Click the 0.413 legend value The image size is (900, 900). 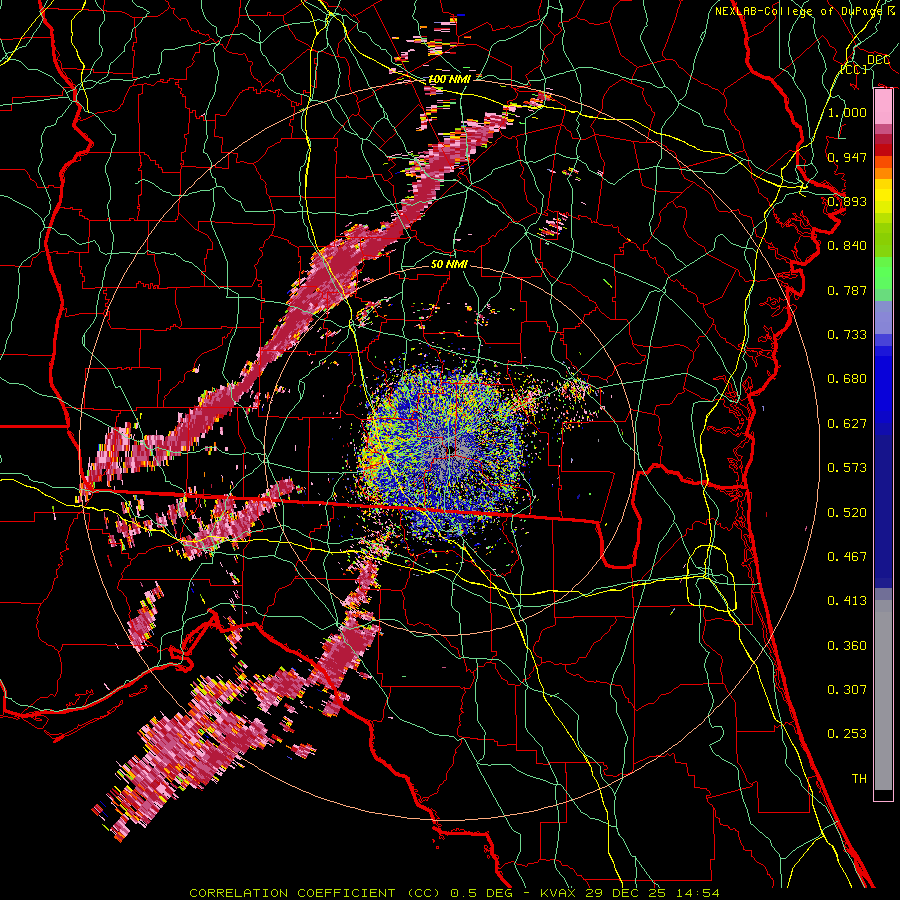pyautogui.click(x=847, y=600)
